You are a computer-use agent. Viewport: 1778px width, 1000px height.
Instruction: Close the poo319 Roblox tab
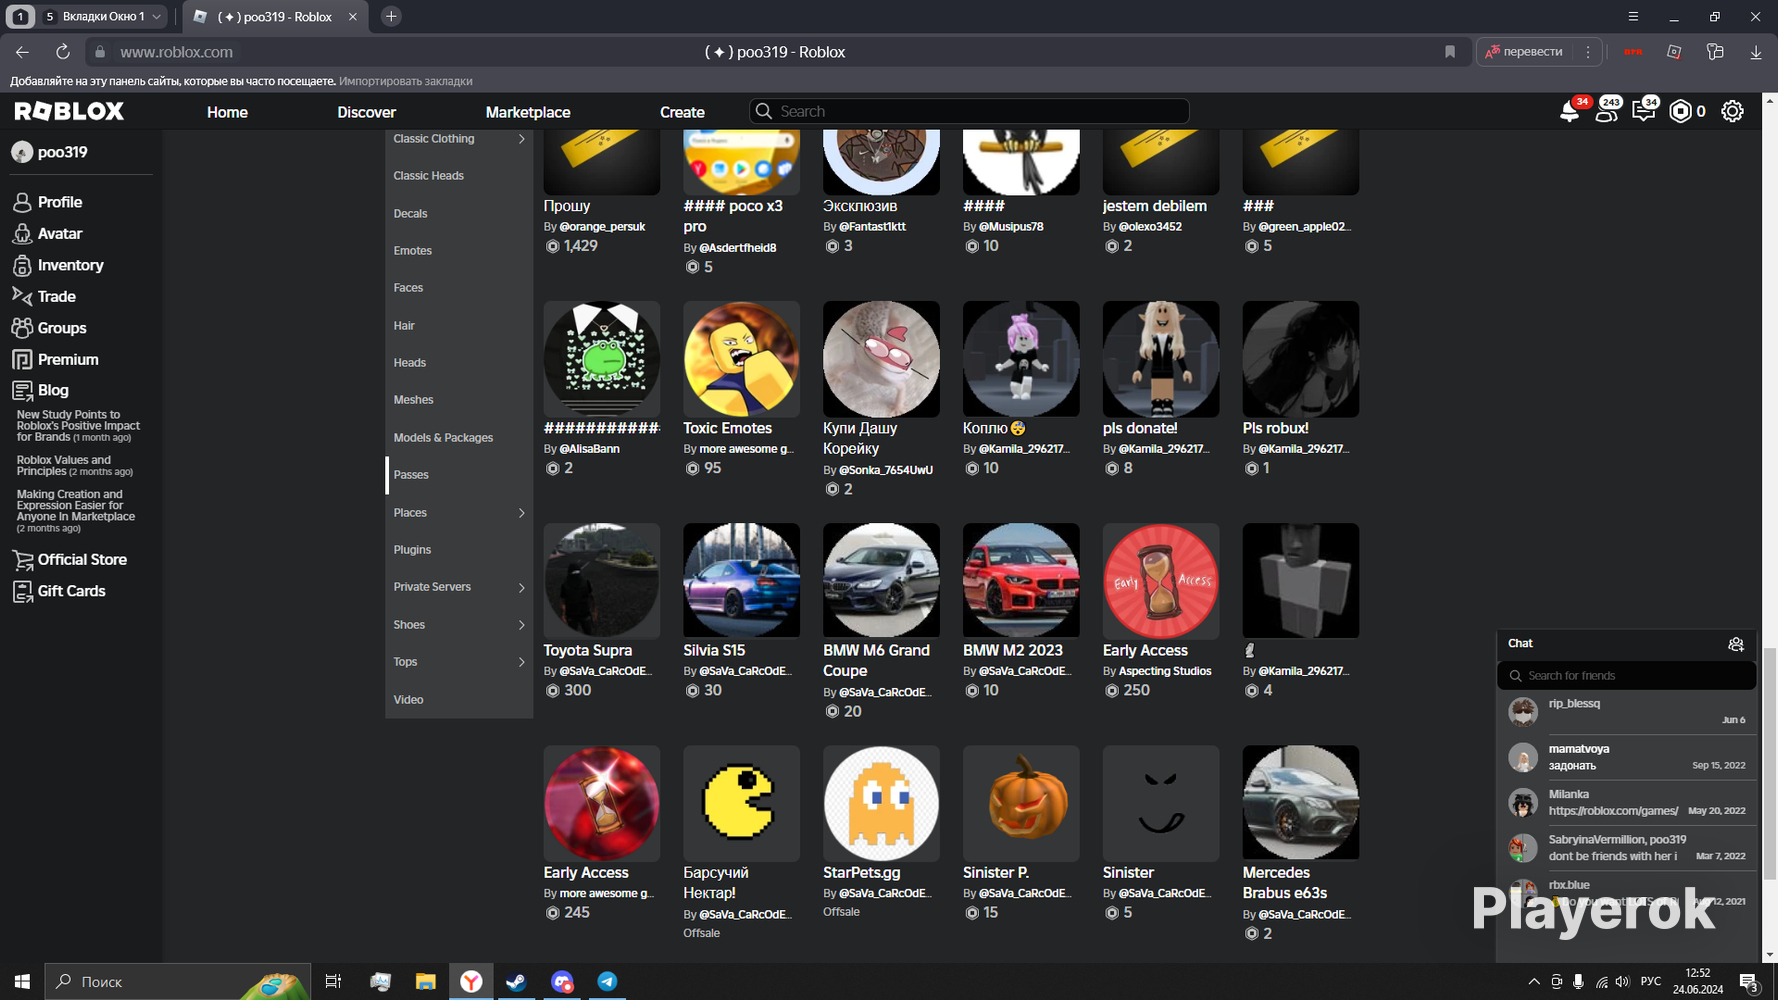352,17
